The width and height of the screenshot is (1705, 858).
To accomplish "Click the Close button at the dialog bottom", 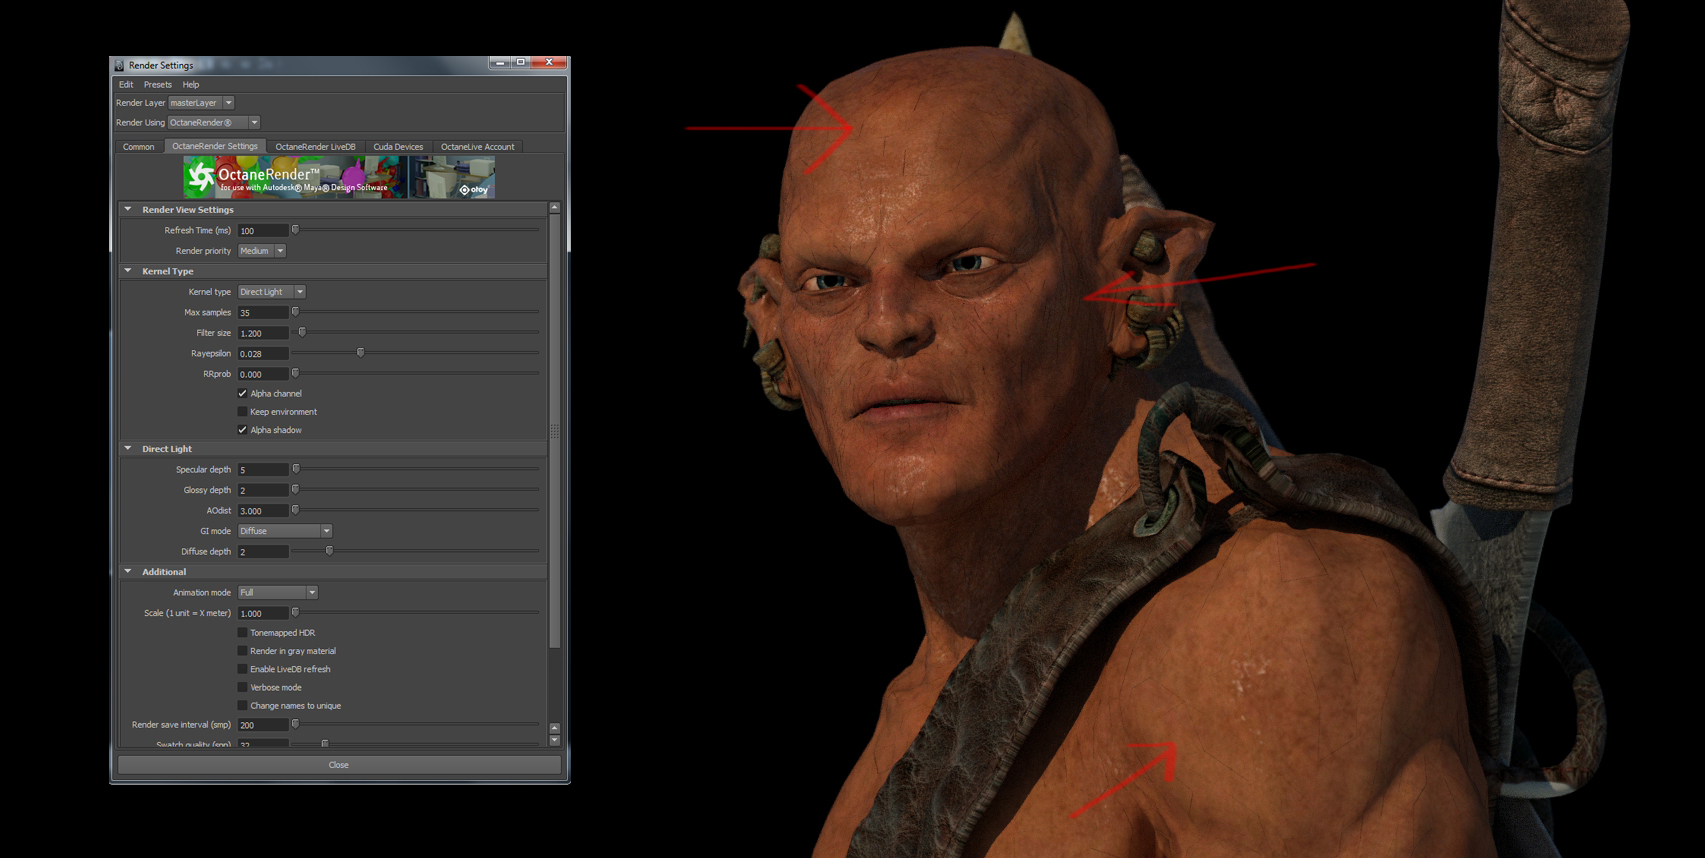I will (x=339, y=765).
